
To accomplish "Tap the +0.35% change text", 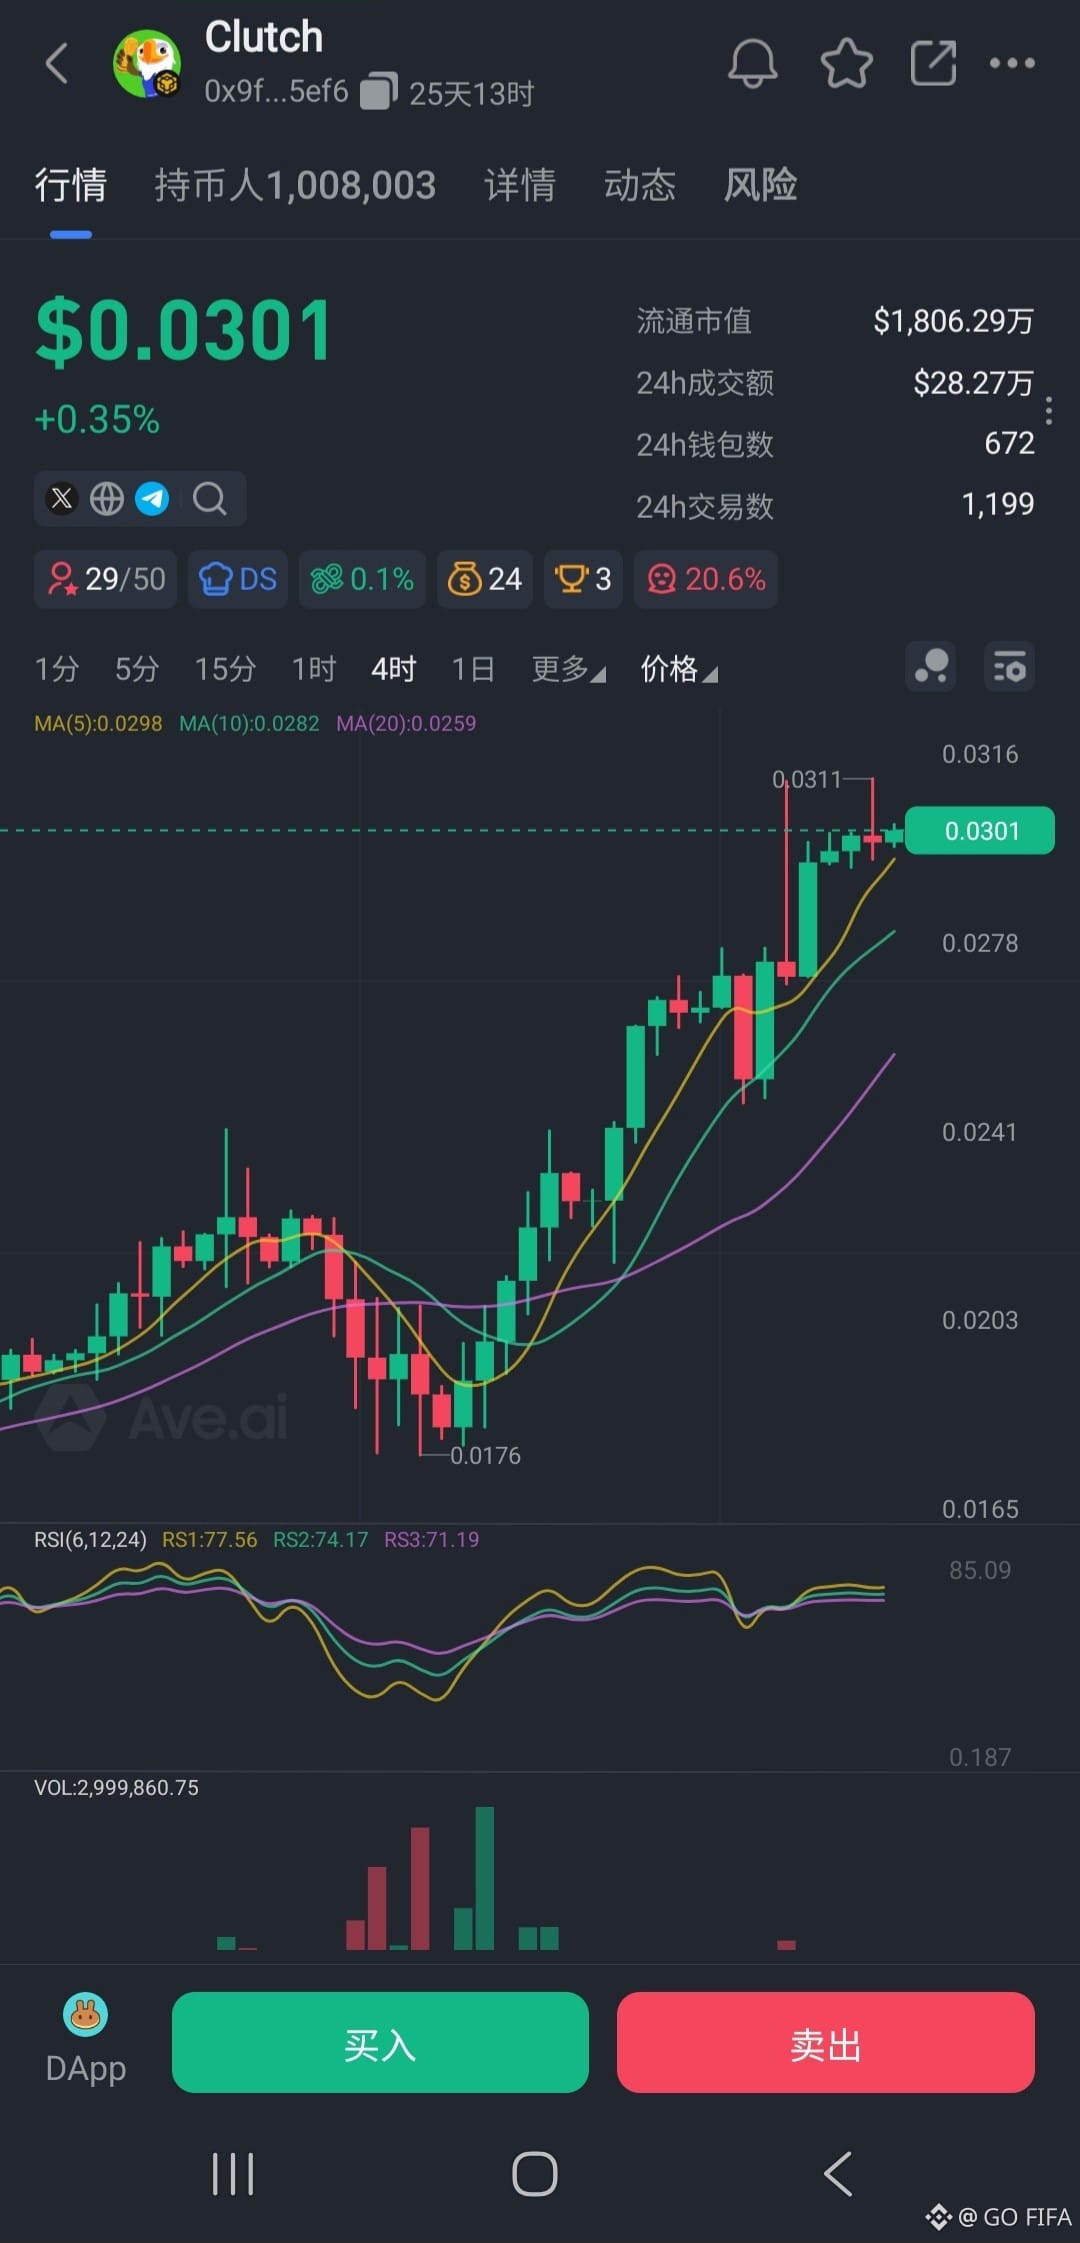I will click(x=97, y=420).
